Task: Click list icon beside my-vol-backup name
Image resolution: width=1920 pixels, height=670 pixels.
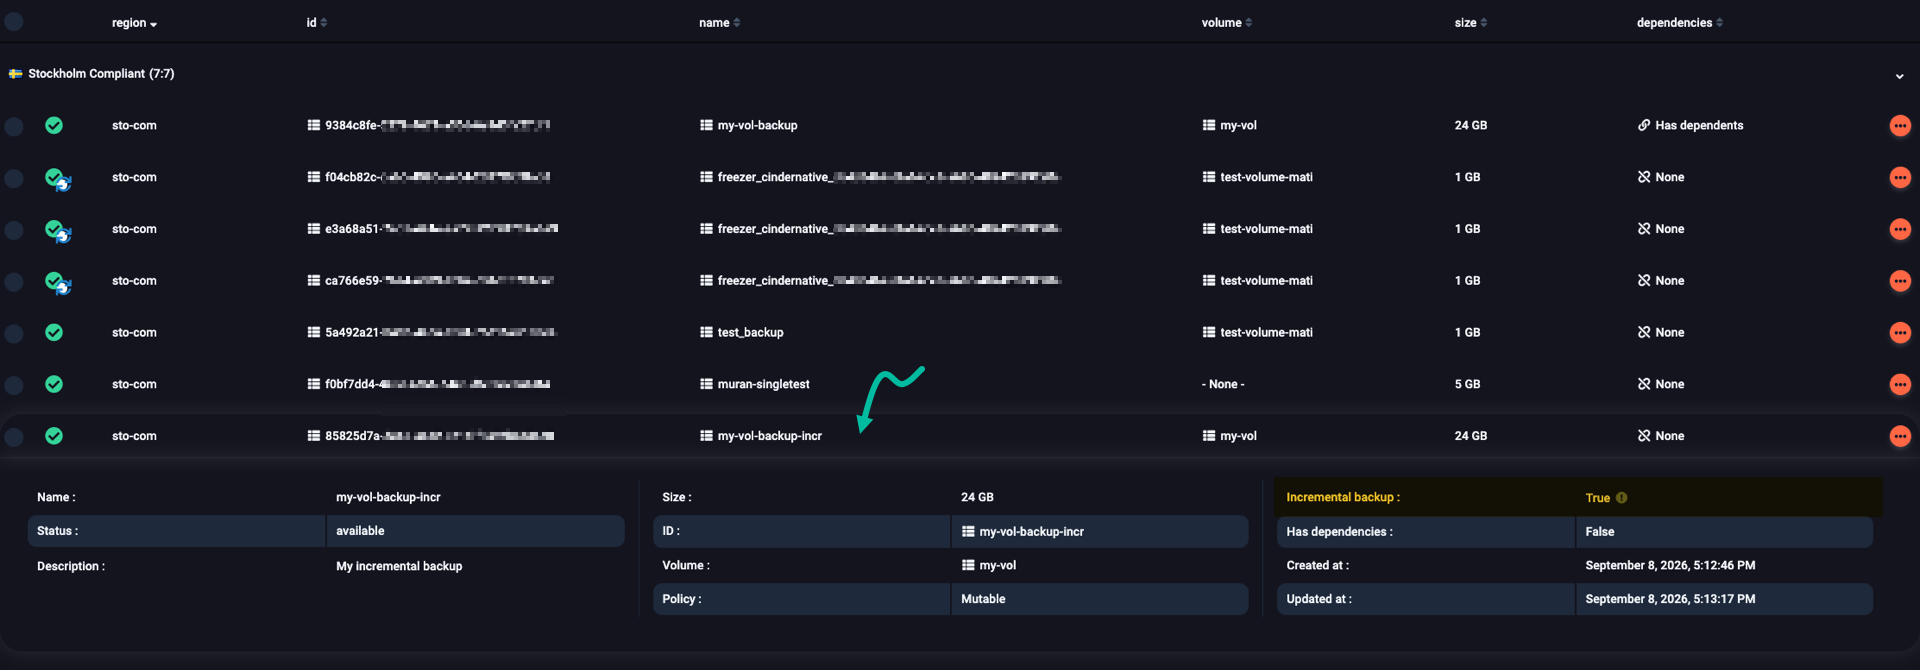Action: point(706,125)
